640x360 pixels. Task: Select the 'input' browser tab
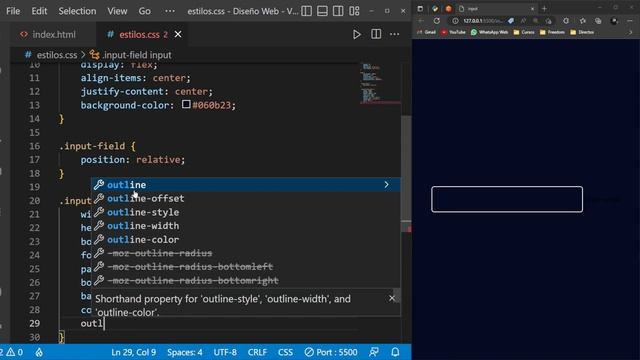(x=496, y=9)
